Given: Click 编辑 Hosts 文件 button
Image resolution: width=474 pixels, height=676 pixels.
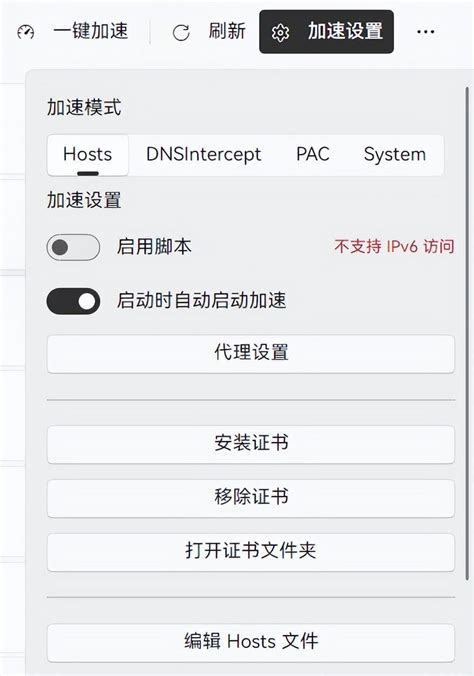Looking at the screenshot, I should click(x=251, y=643).
